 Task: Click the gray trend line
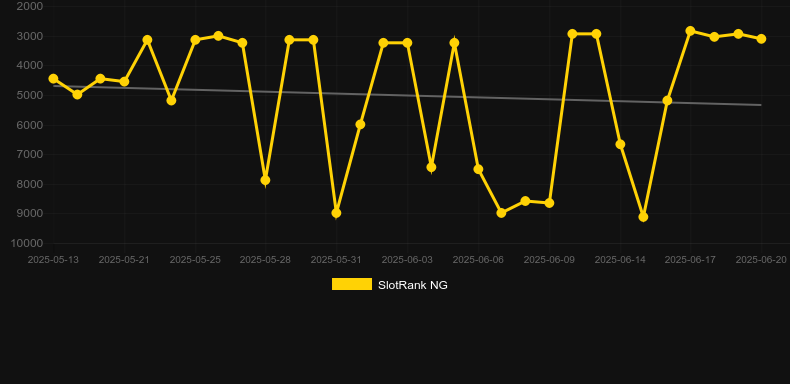point(407,95)
